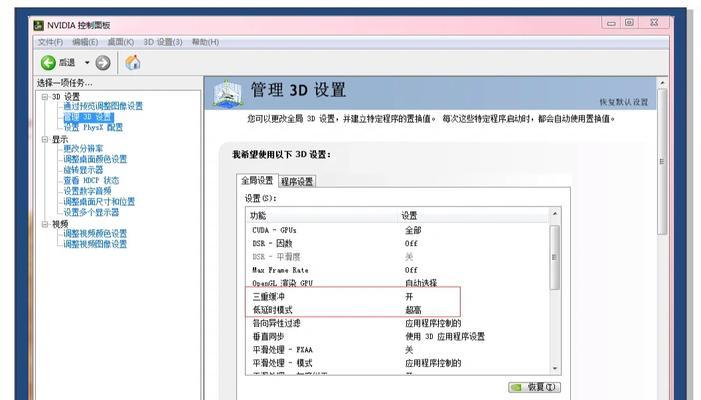701x400 pixels.
Task: Open the 桌面(K) menu
Action: (121, 42)
